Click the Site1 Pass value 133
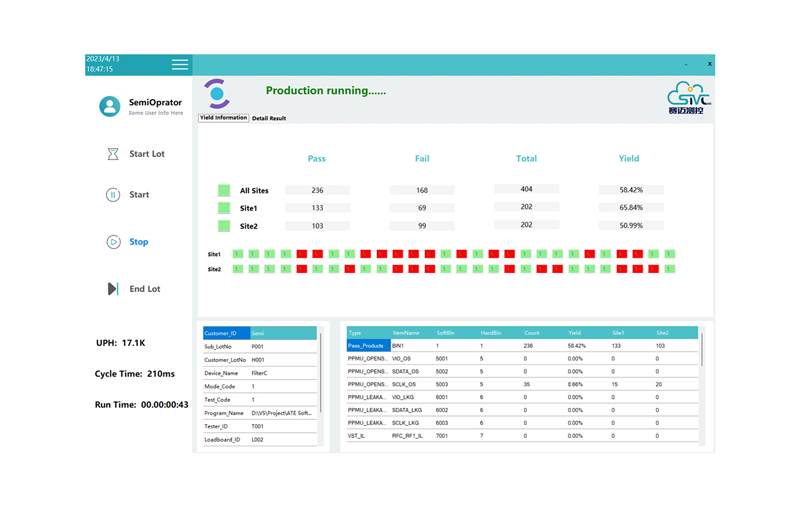Image resolution: width=800 pixels, height=507 pixels. [317, 208]
